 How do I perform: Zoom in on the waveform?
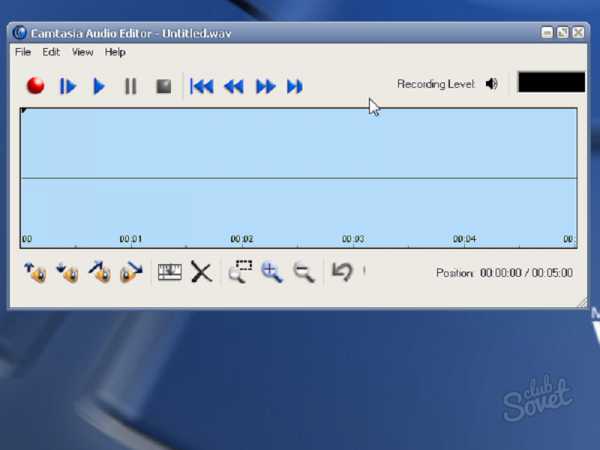pyautogui.click(x=272, y=272)
